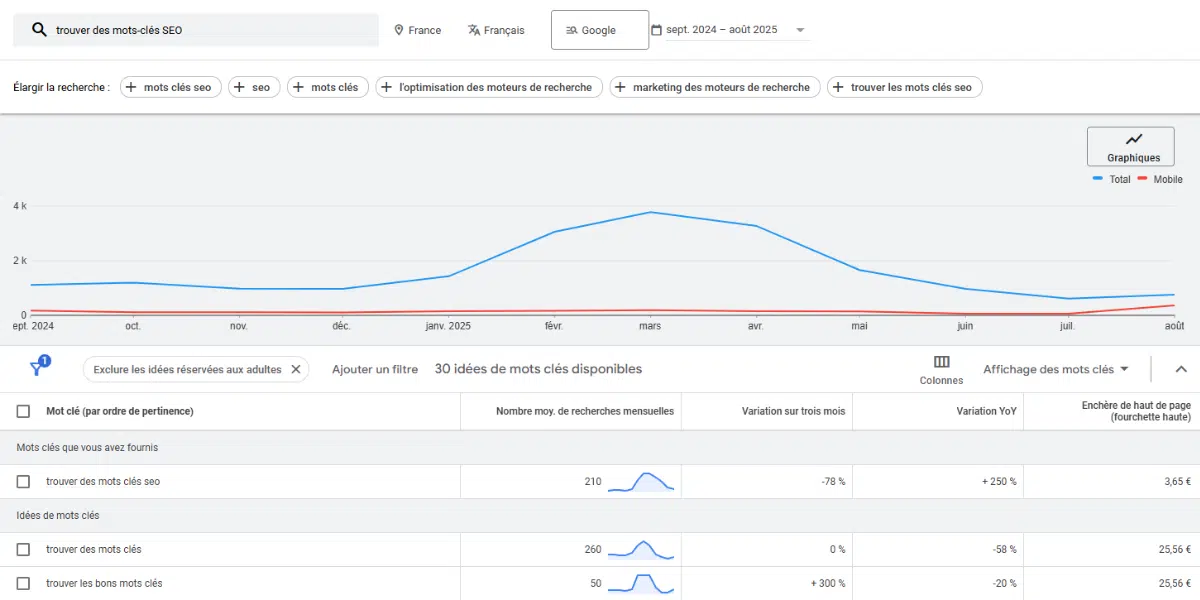
Task: Click the search magnifier icon
Action: coord(39,30)
